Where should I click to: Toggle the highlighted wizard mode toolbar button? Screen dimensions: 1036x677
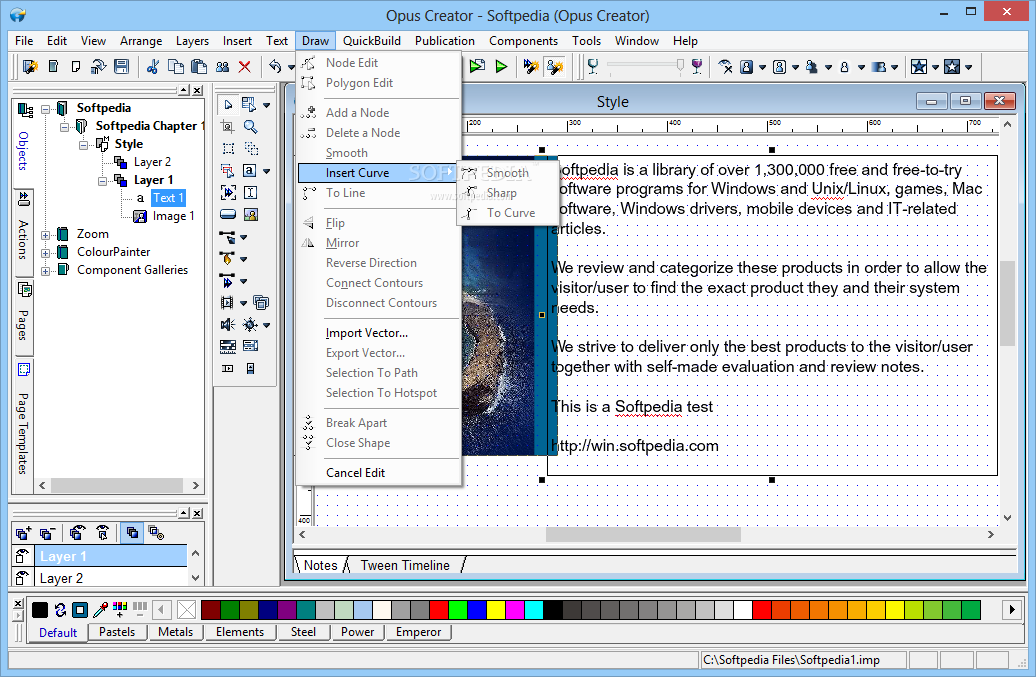555,66
